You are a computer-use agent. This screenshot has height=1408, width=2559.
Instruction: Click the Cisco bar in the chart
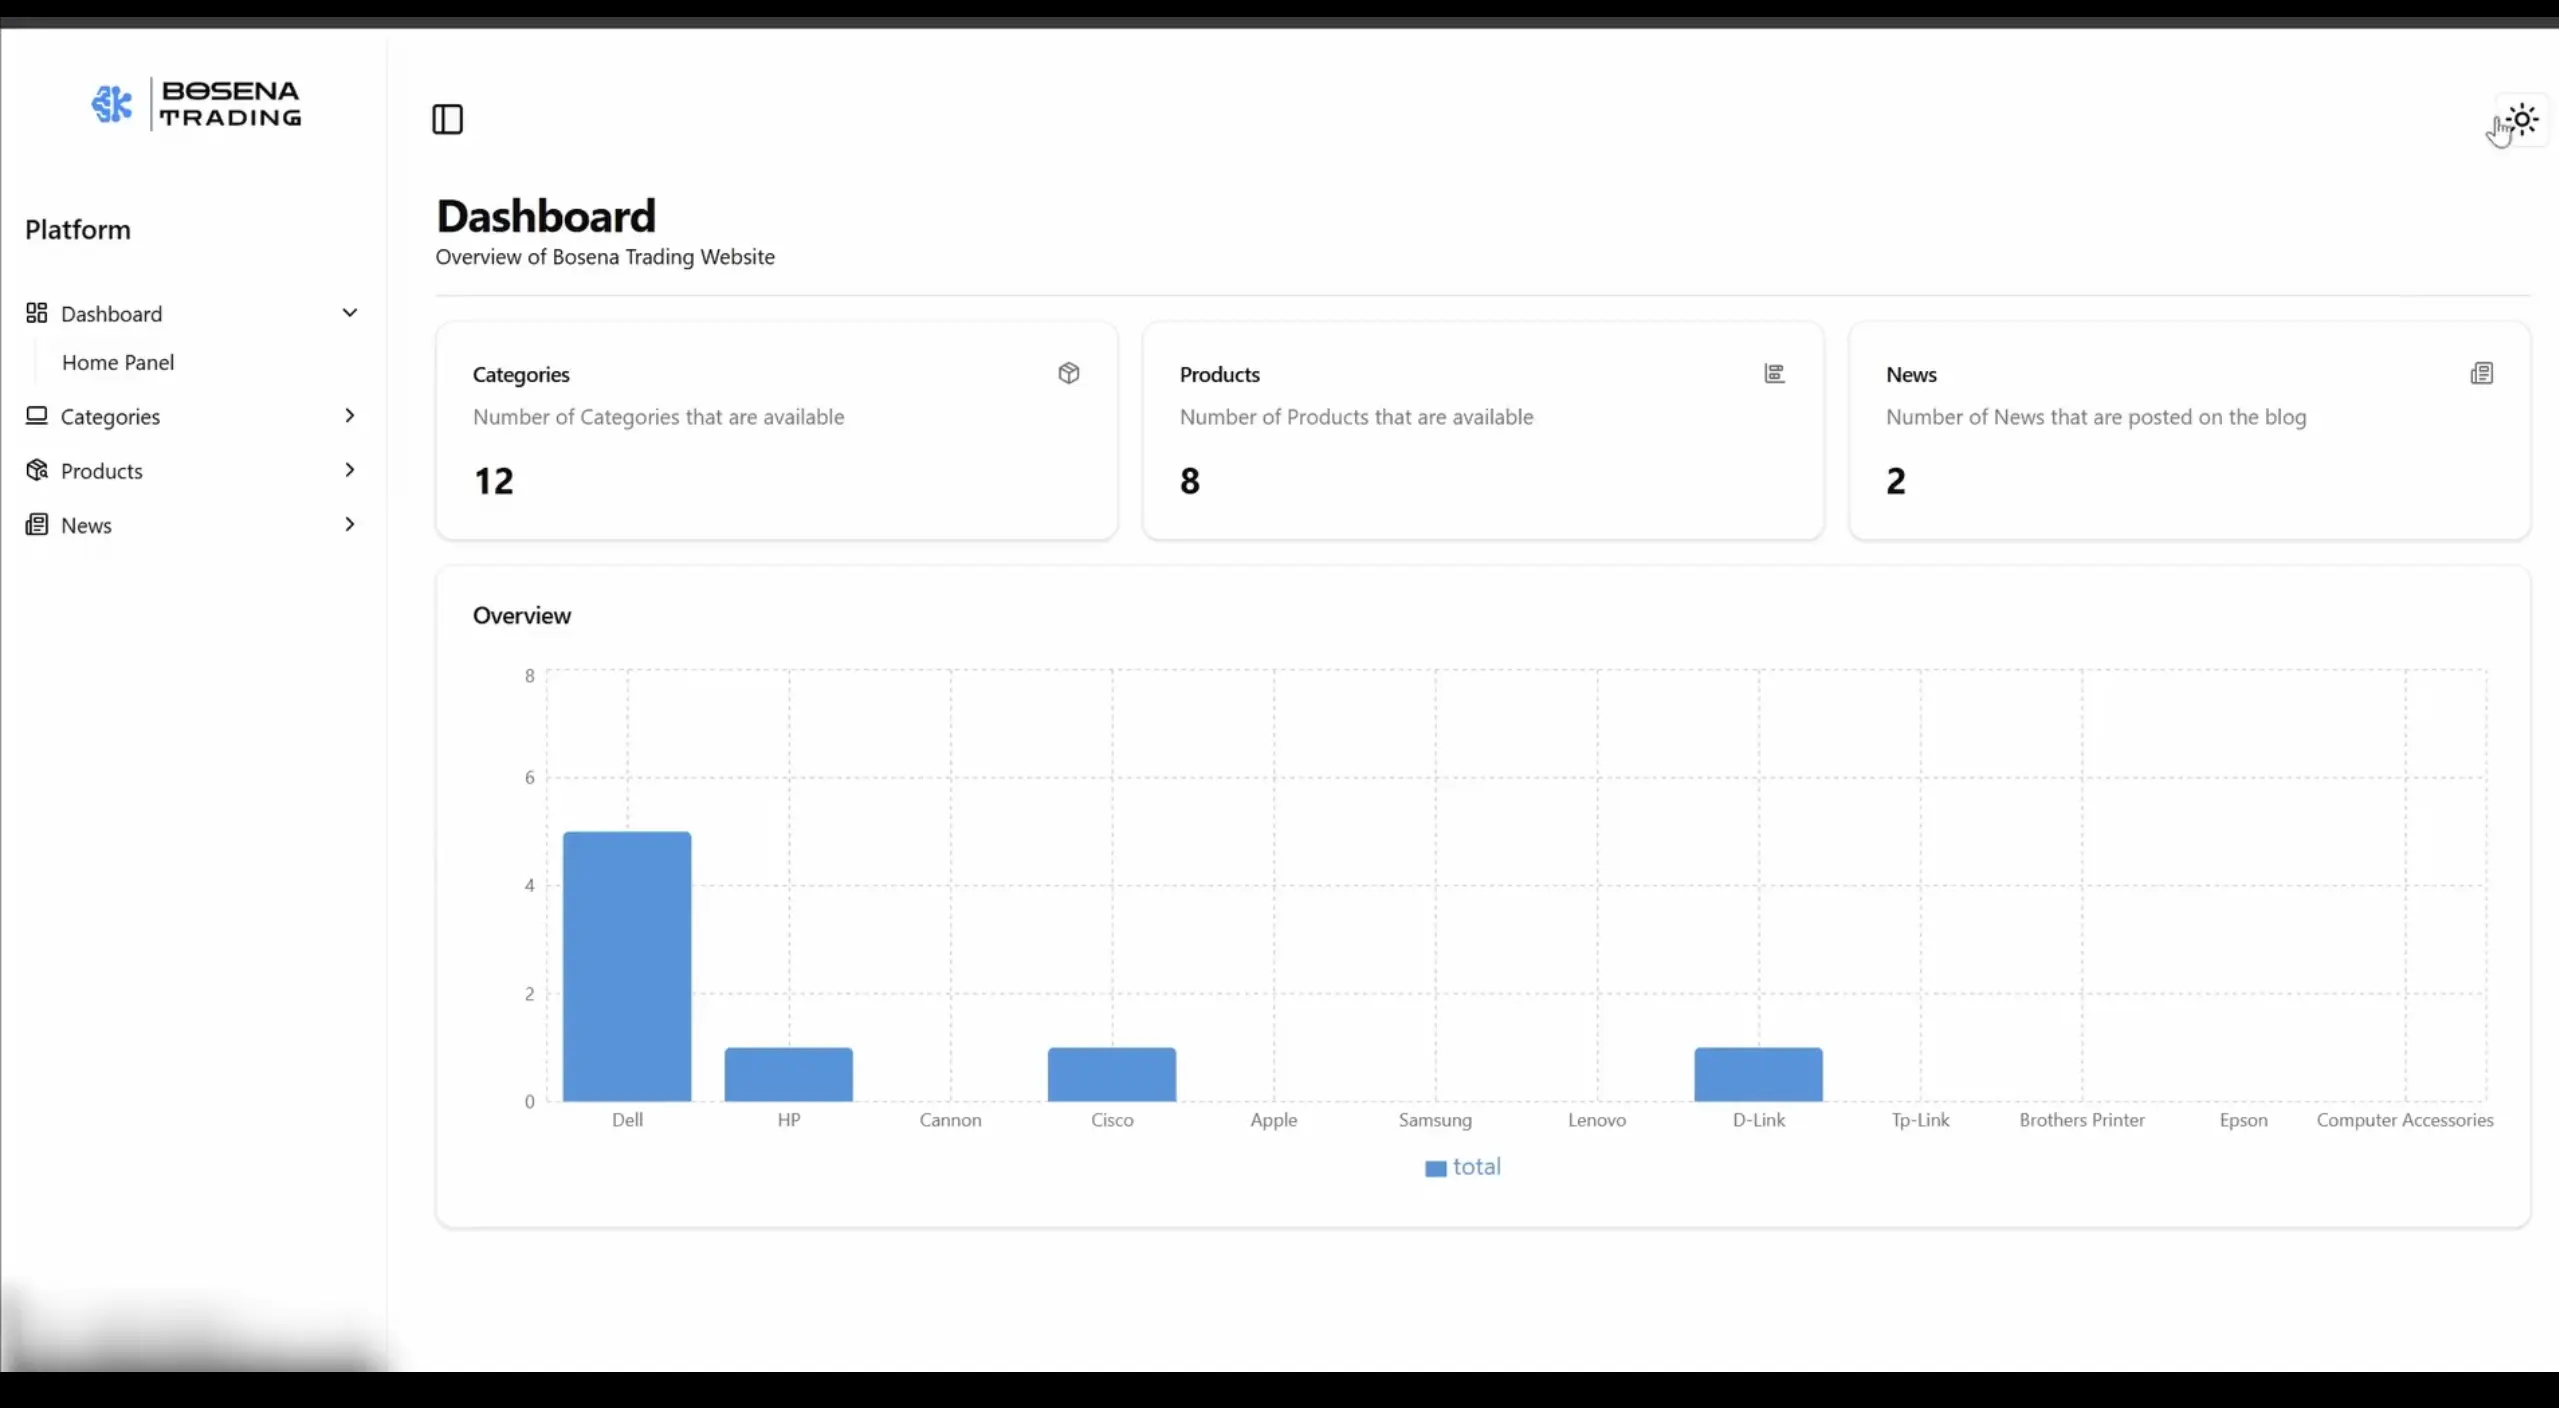tap(1112, 1075)
